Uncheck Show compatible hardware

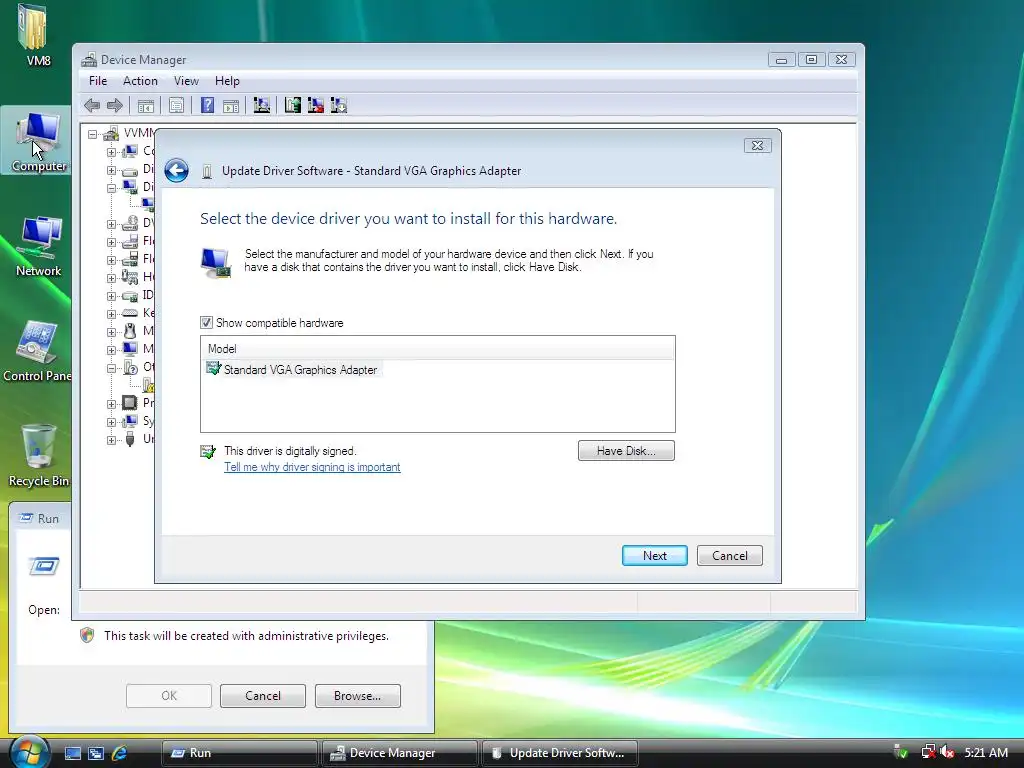206,323
